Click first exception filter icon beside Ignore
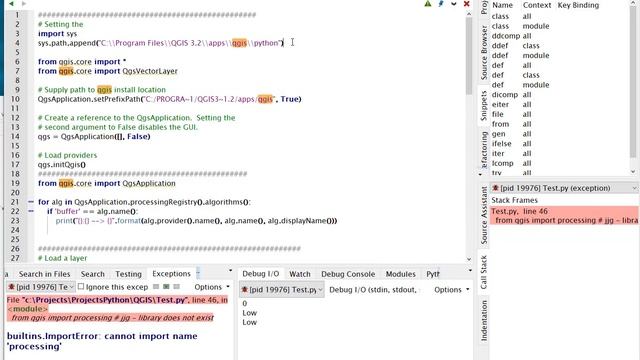Screen dimensions: 640x360 click(x=156, y=287)
